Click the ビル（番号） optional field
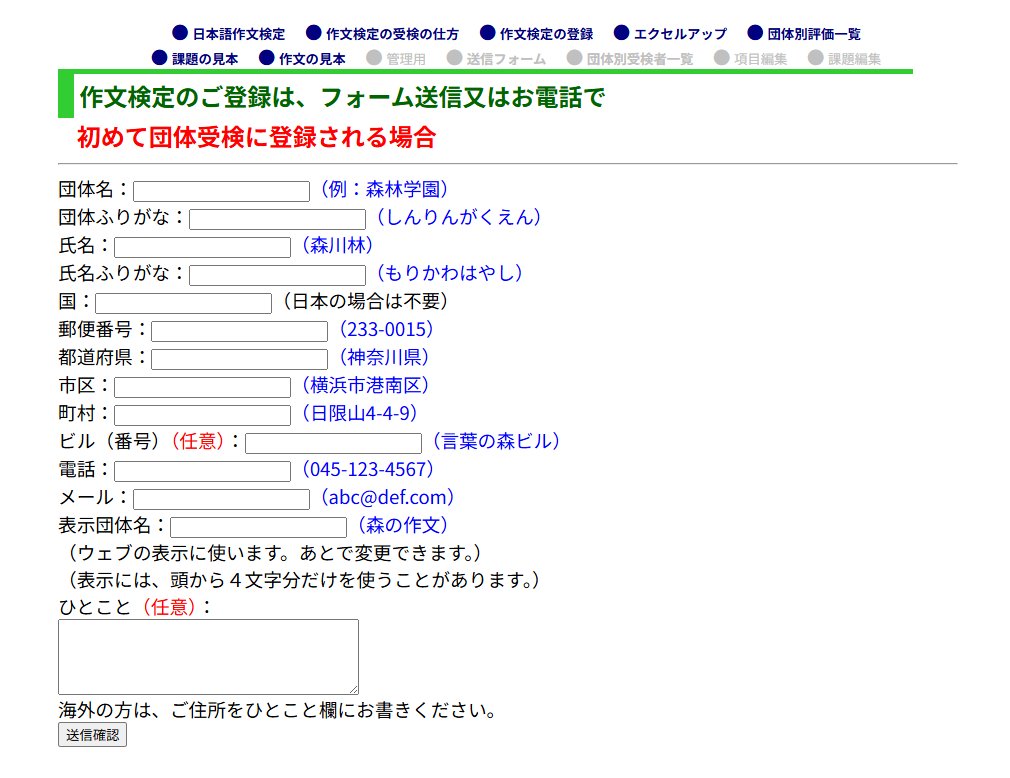Image resolution: width=1010 pixels, height=778 pixels. (333, 443)
